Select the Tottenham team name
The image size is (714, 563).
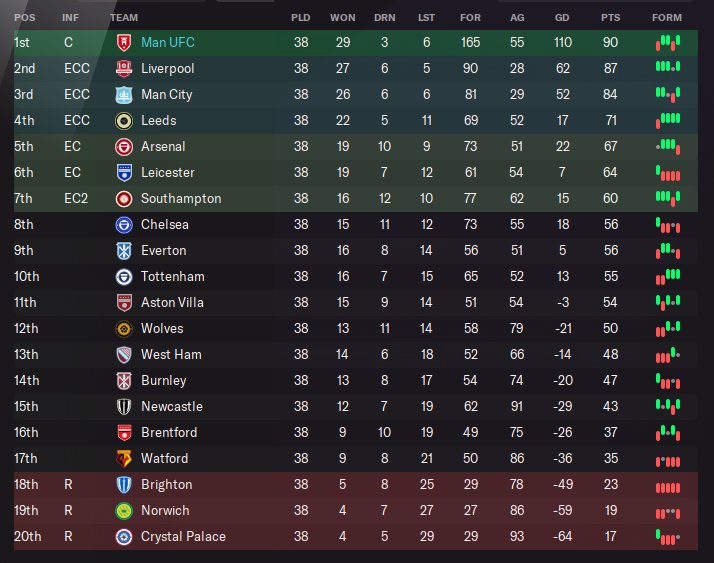click(172, 276)
